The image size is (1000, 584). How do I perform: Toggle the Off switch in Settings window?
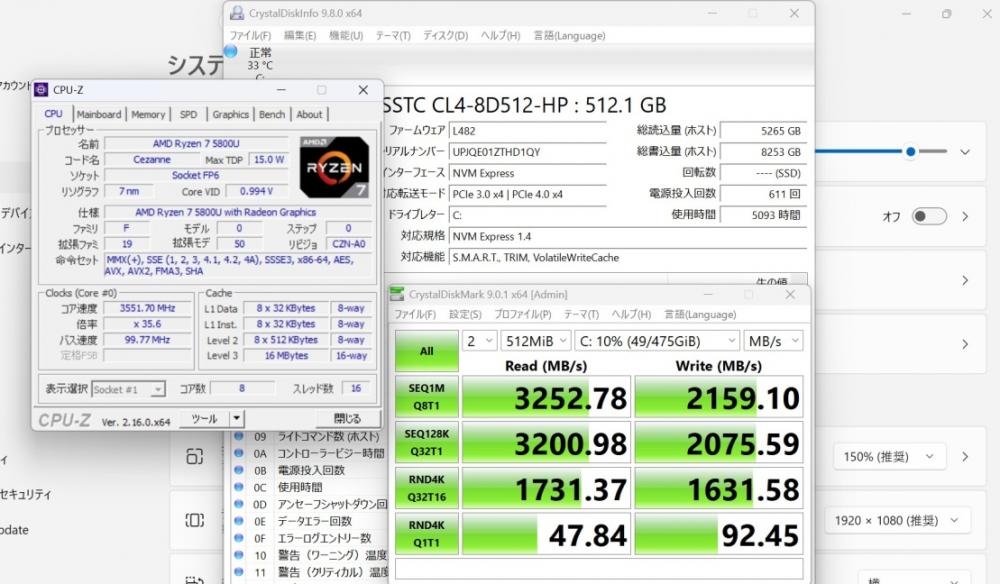click(x=929, y=216)
